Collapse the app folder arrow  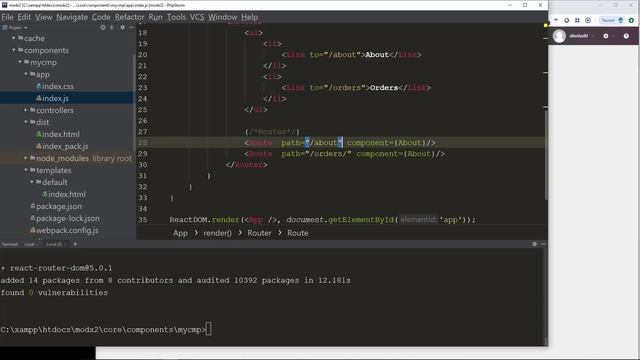(26, 74)
